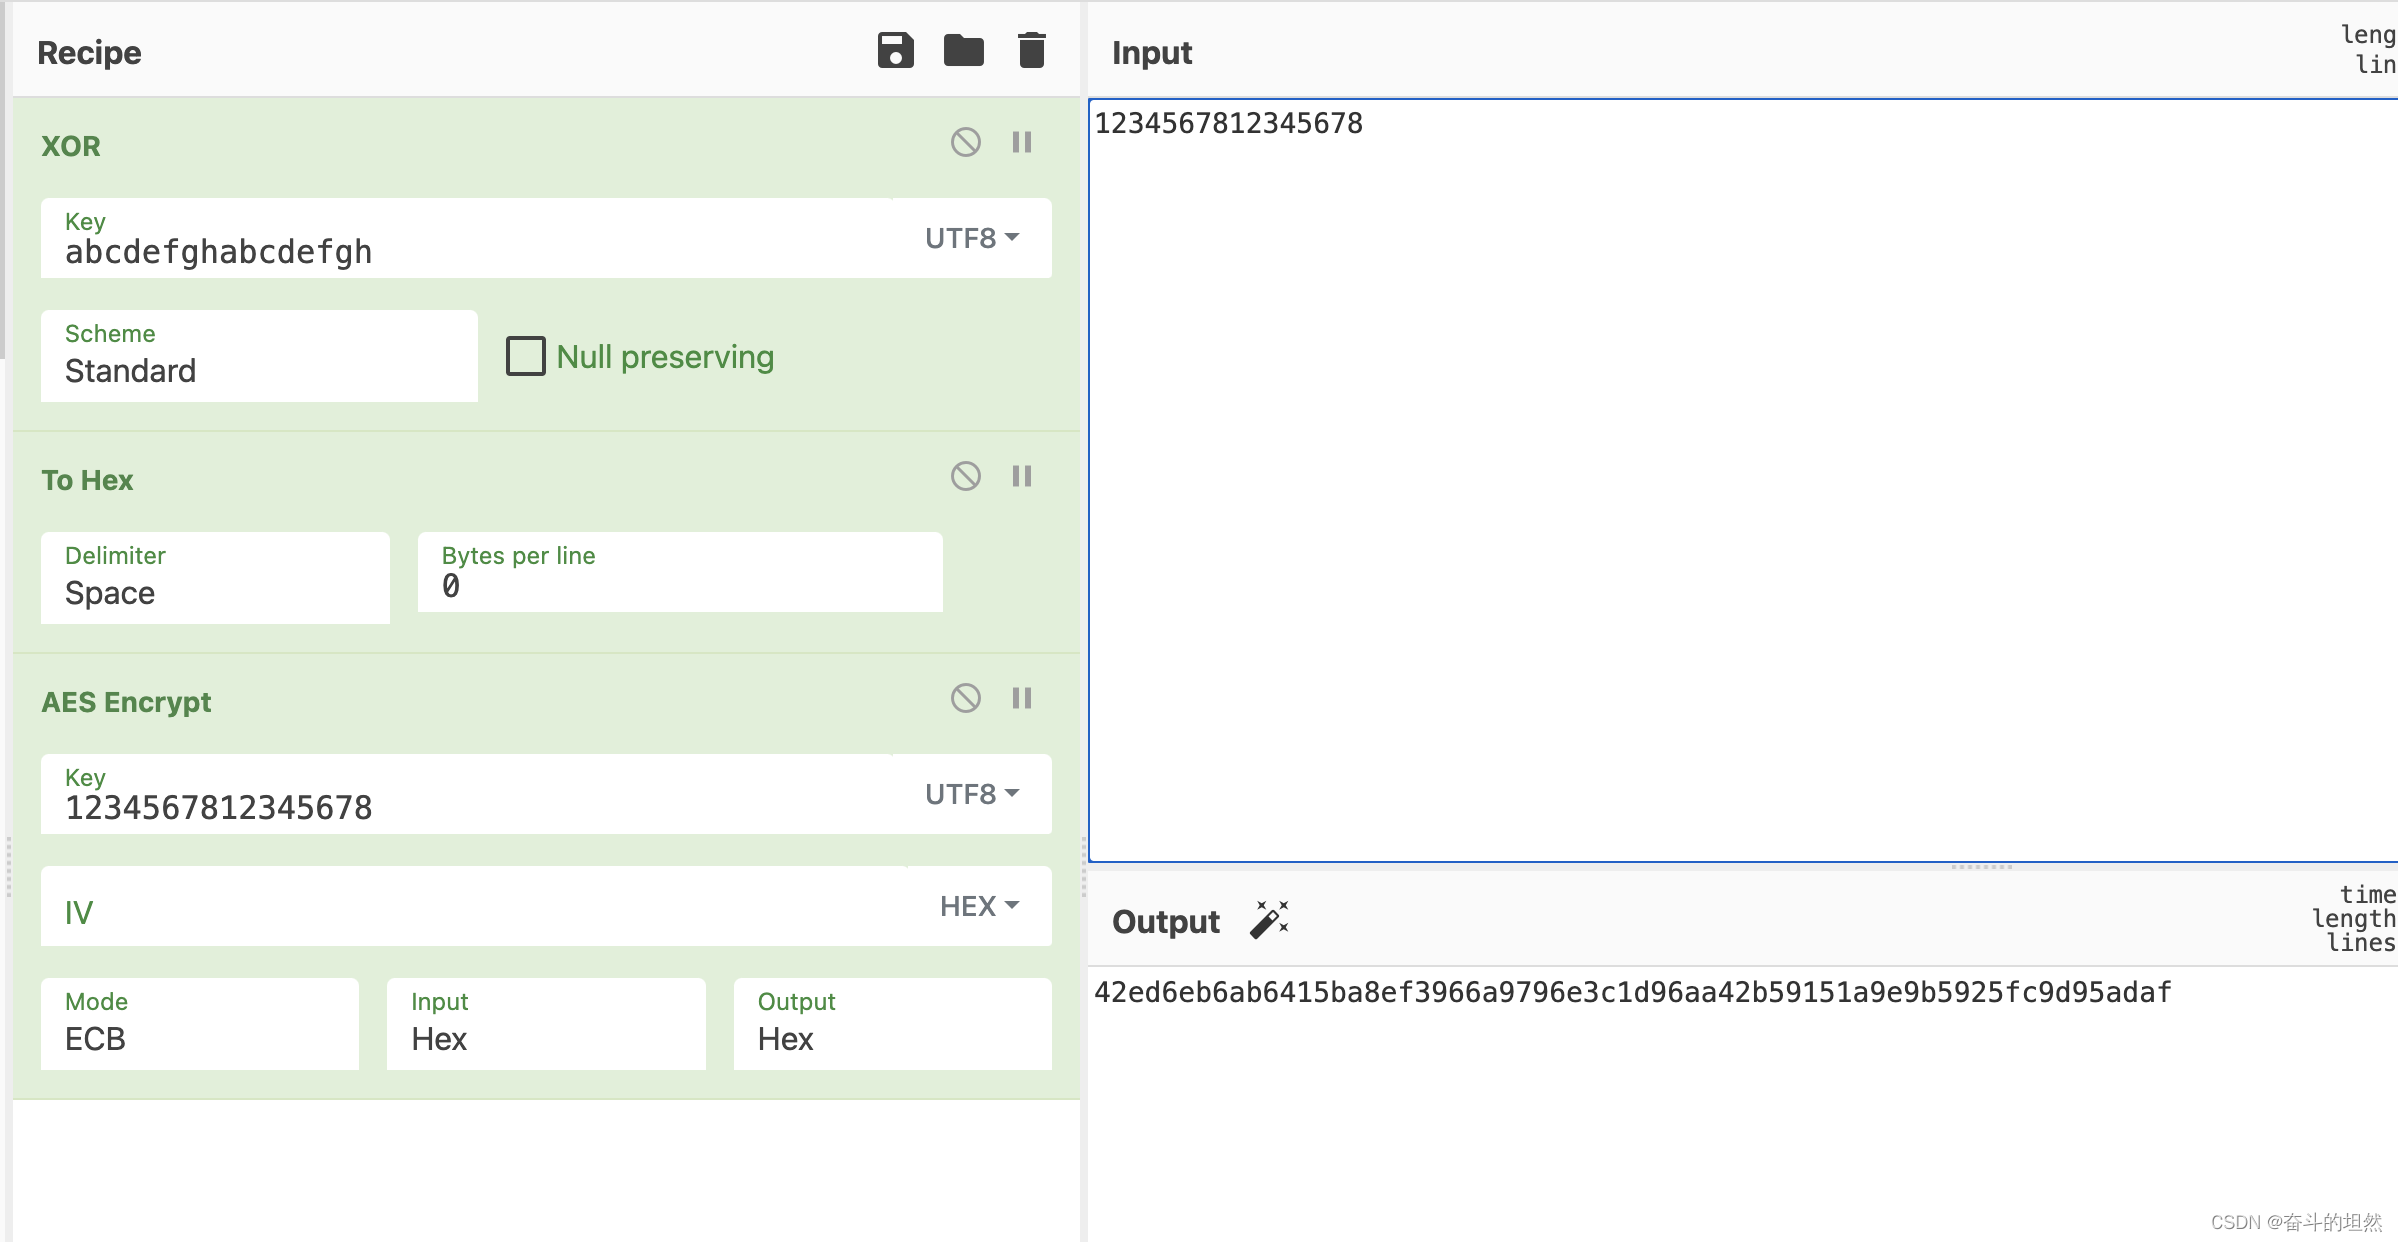
Task: Open the AES key UTF8 format dropdown
Action: point(971,794)
